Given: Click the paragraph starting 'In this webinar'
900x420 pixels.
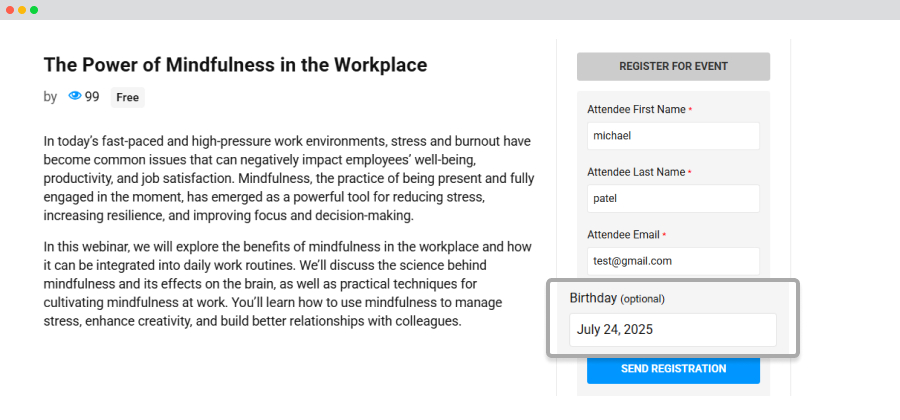Looking at the screenshot, I should coord(288,284).
